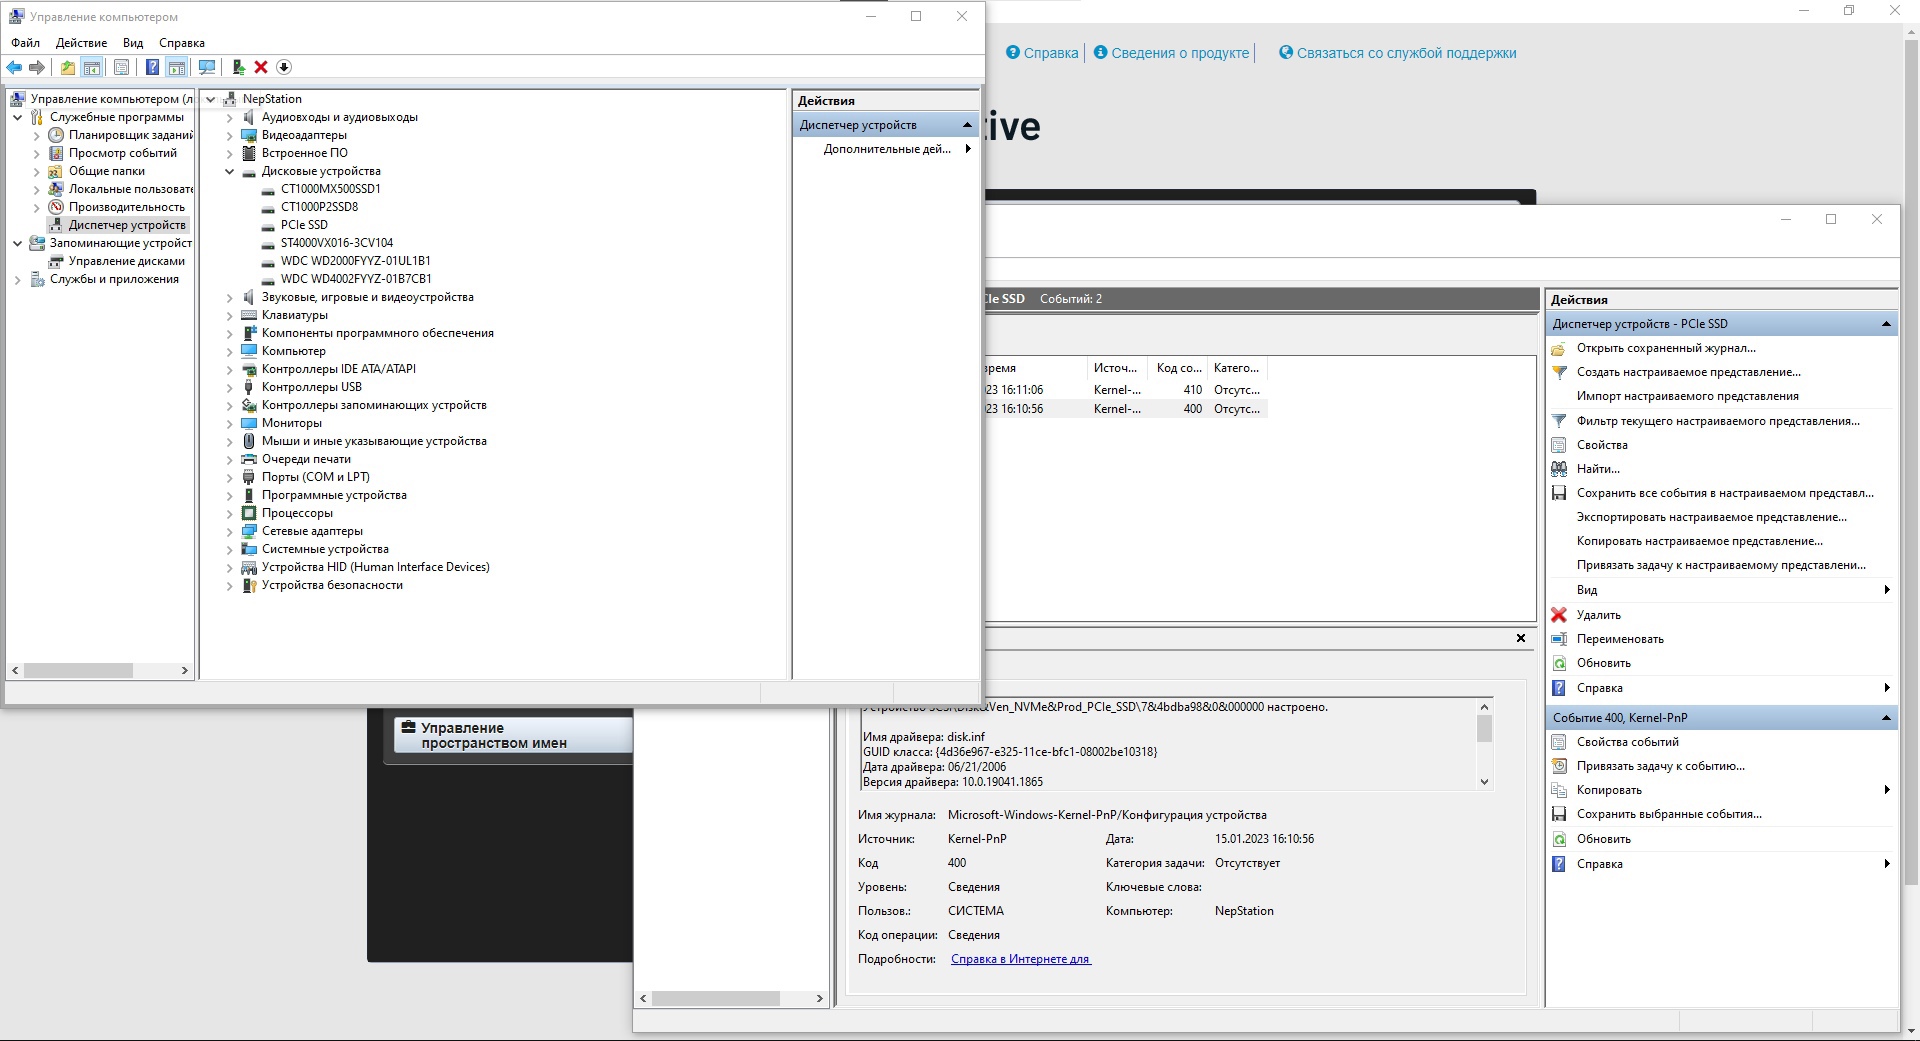Uninstall device with red X toolbar icon
The image size is (1920, 1041).
pyautogui.click(x=261, y=67)
